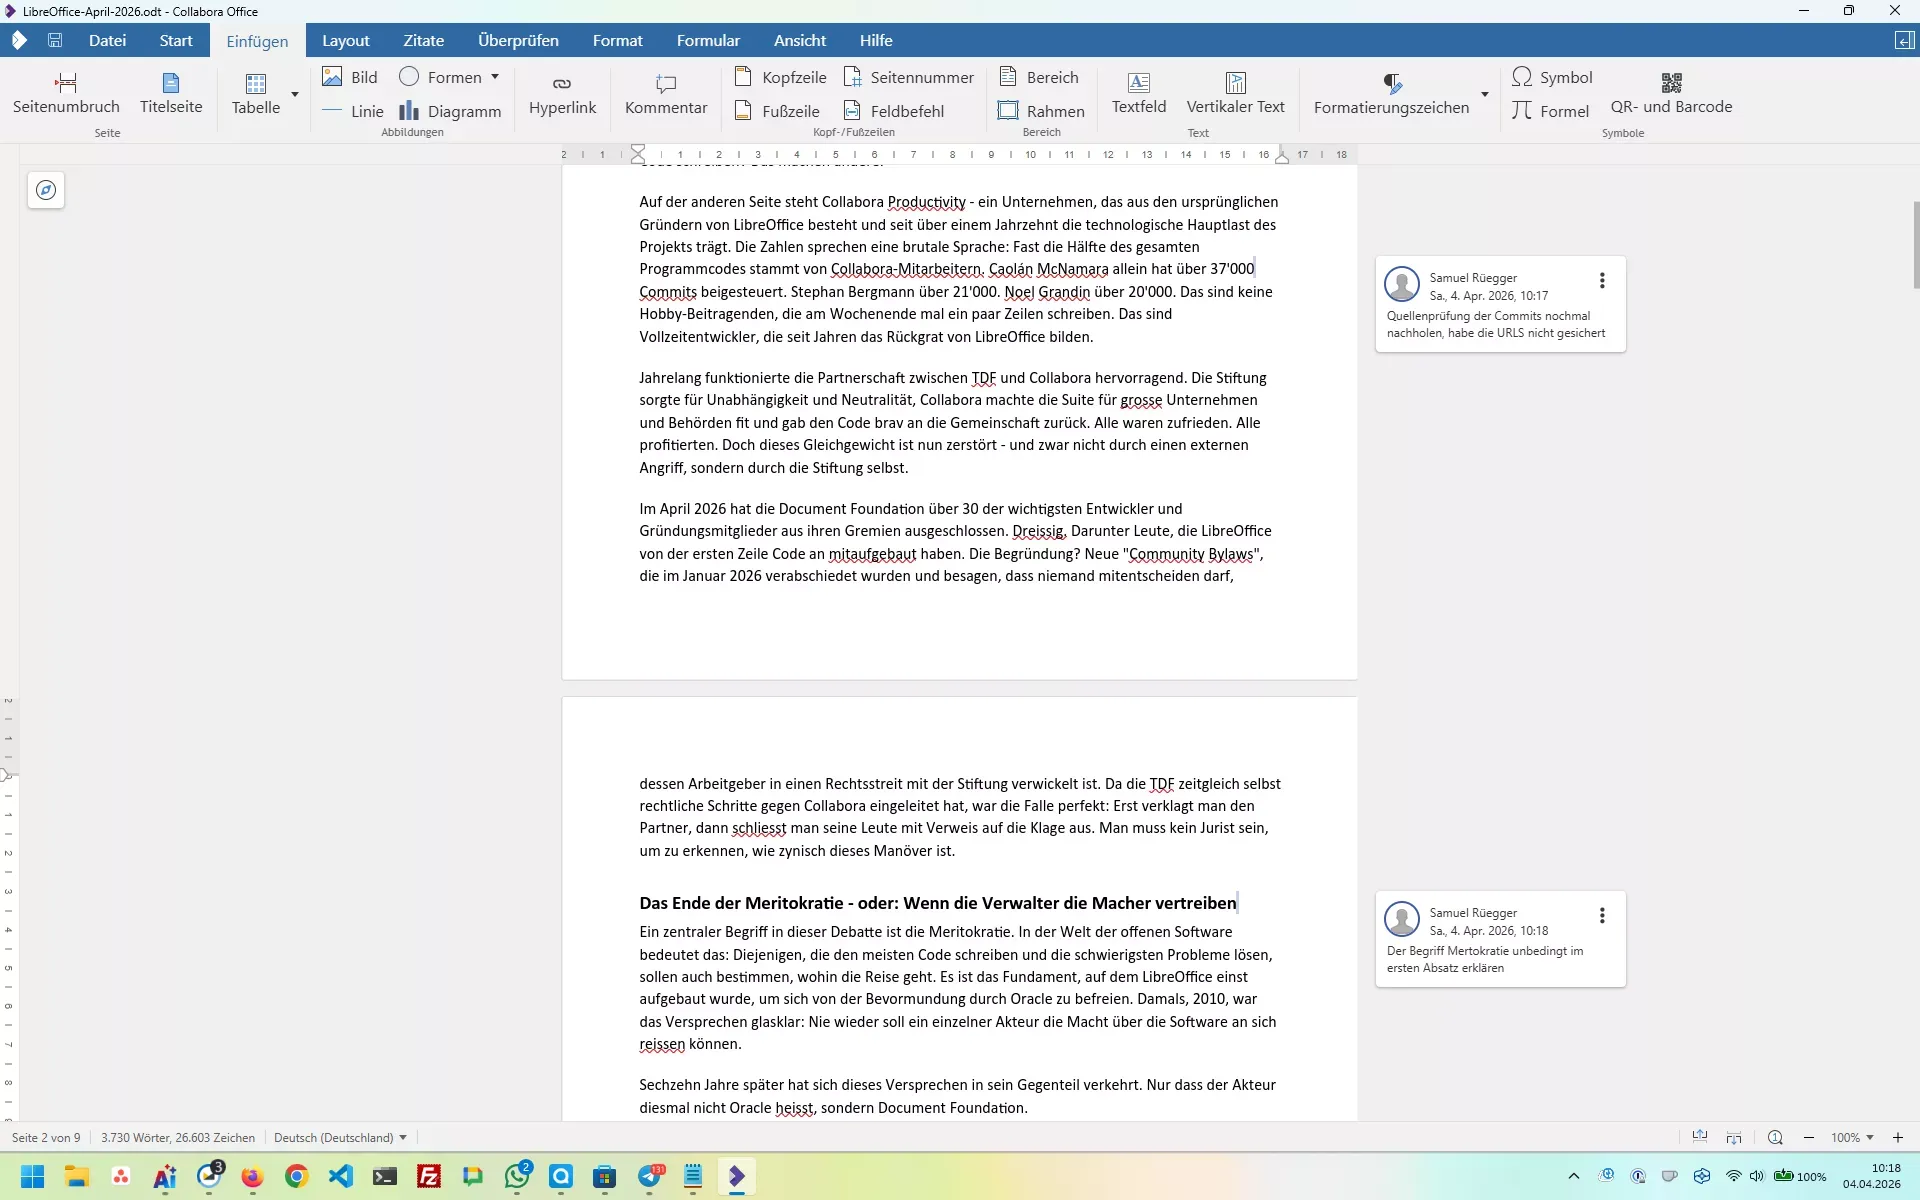
Task: Insert a Kopfzeile header
Action: pos(781,77)
